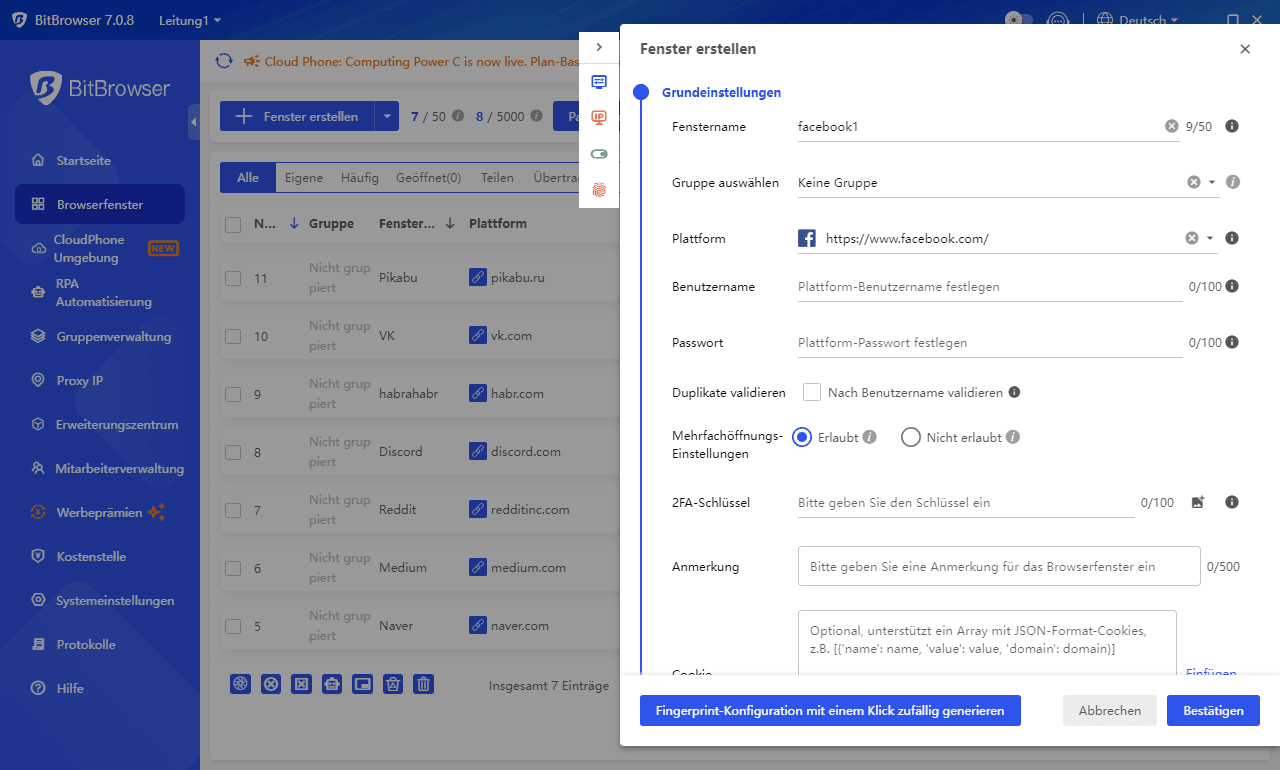Clear the Fenstername field with X icon
1280x770 pixels.
pos(1171,126)
